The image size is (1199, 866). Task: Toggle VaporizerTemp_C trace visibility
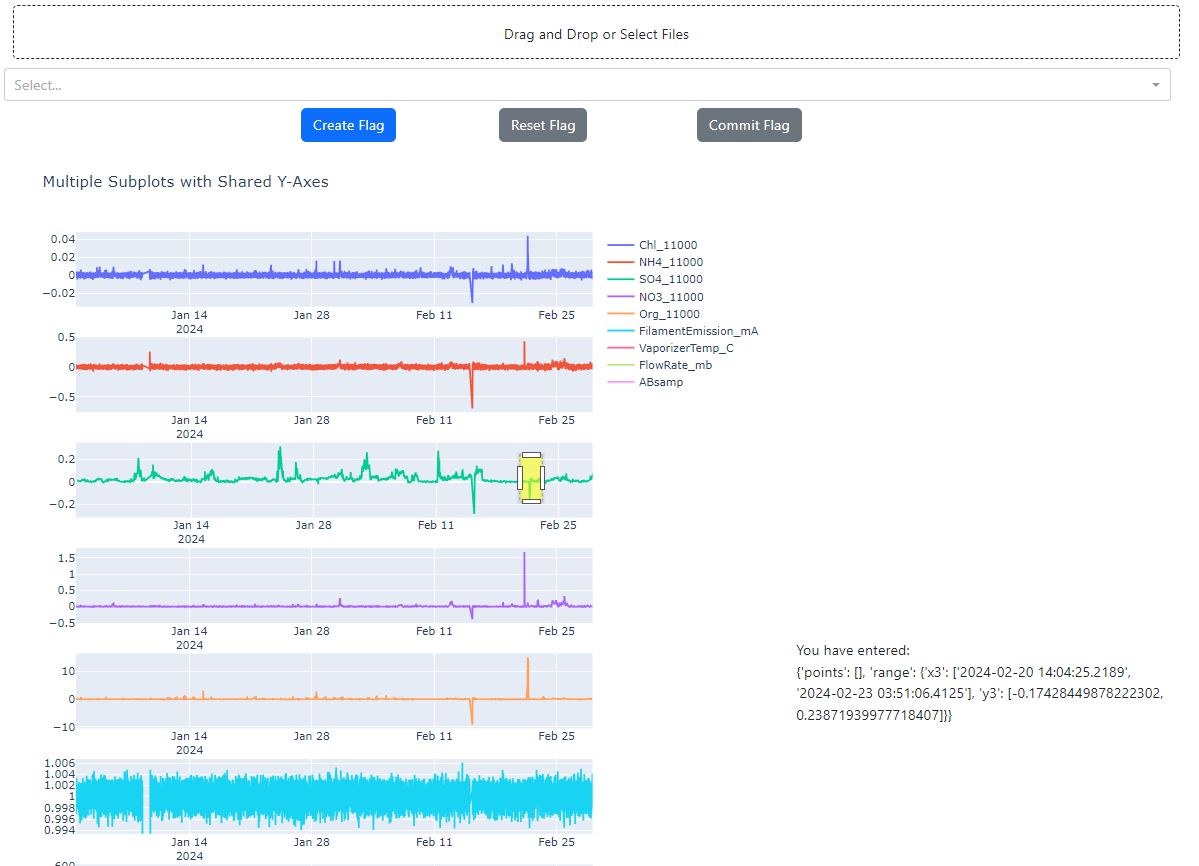pyautogui.click(x=686, y=348)
